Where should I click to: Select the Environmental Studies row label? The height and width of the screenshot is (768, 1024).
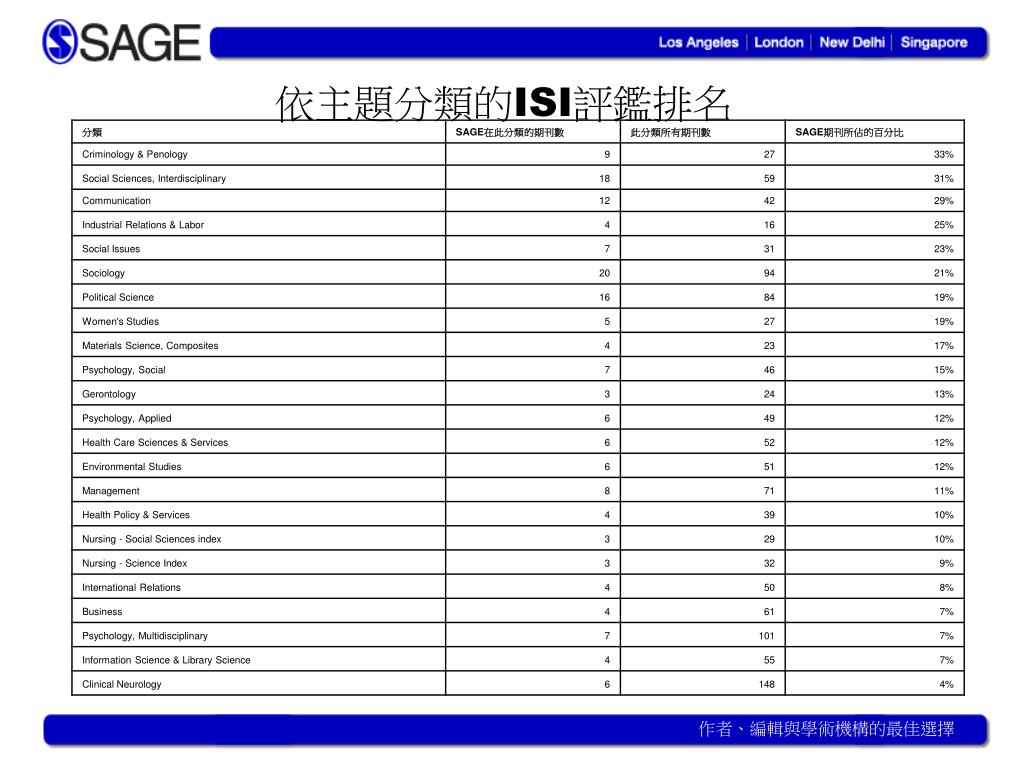[131, 466]
